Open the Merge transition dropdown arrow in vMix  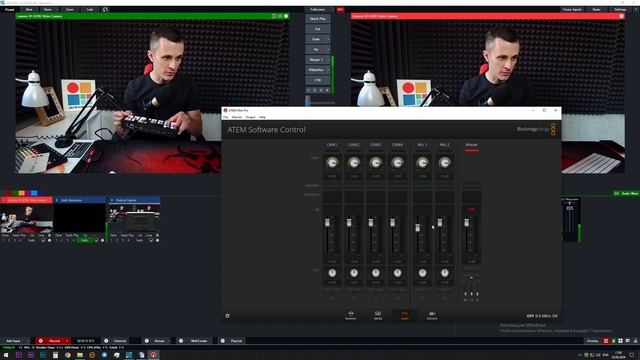click(x=328, y=60)
